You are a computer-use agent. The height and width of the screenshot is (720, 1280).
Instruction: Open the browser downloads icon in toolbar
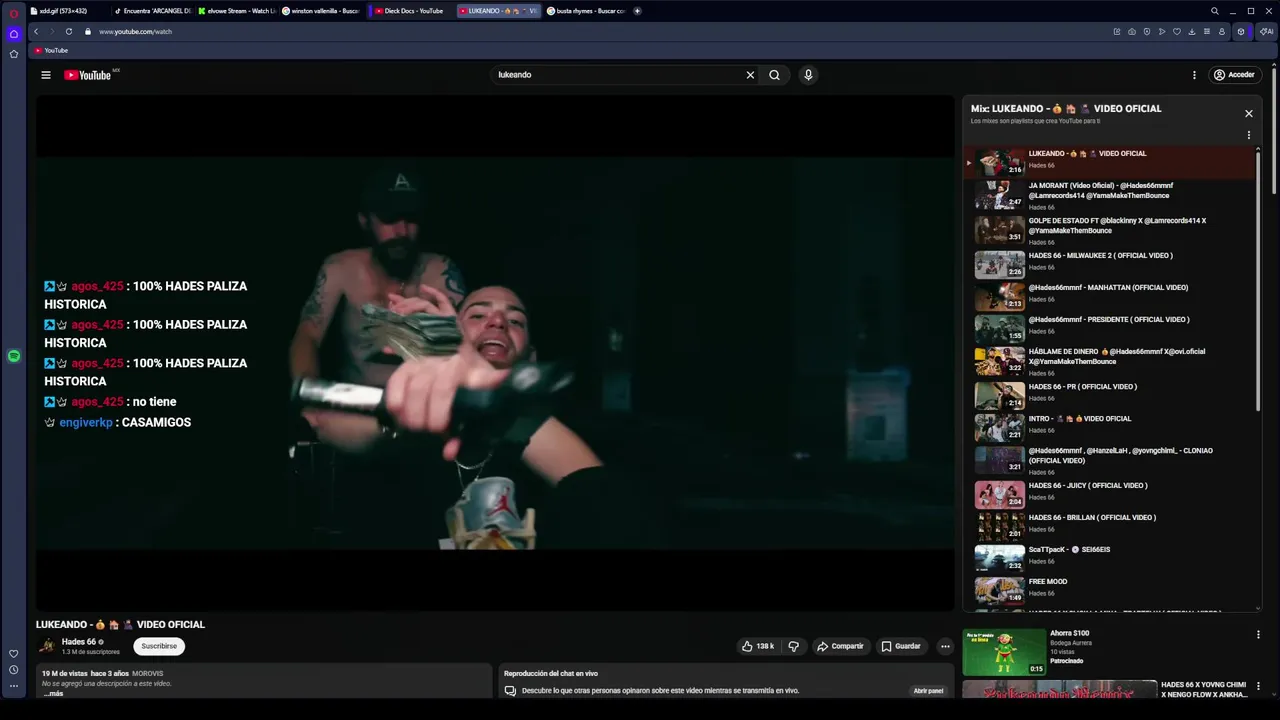[x=1191, y=32]
